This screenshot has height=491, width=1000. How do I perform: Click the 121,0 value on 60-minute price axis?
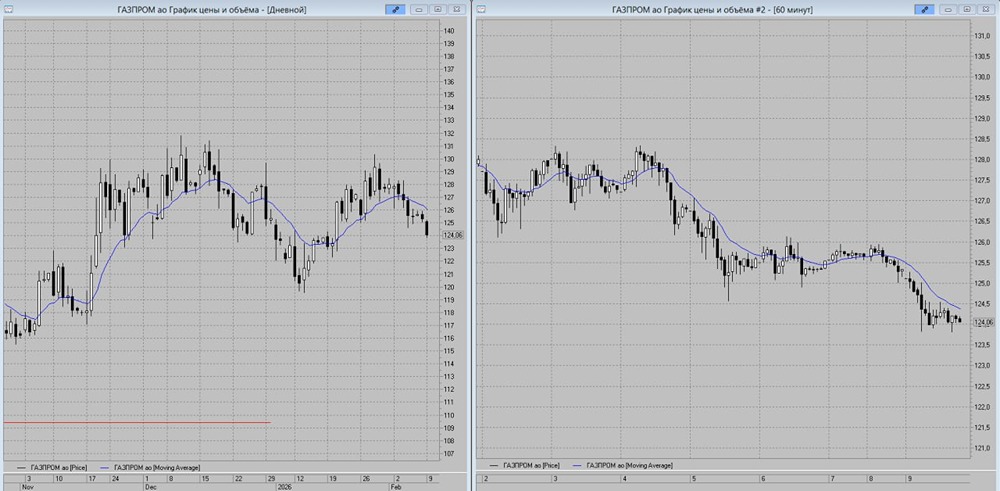[981, 448]
